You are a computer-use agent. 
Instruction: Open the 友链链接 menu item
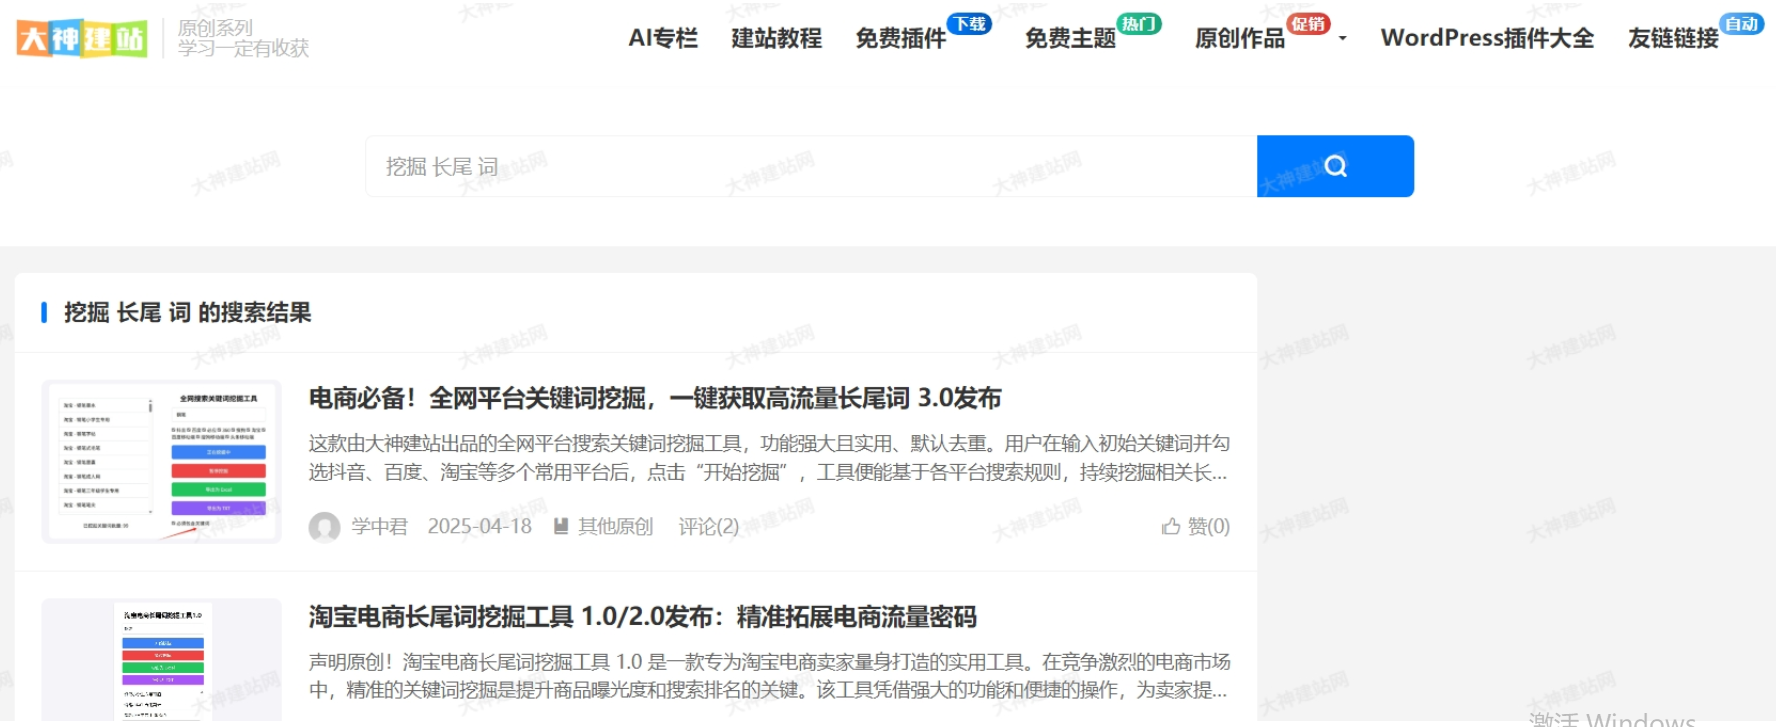[x=1673, y=38]
